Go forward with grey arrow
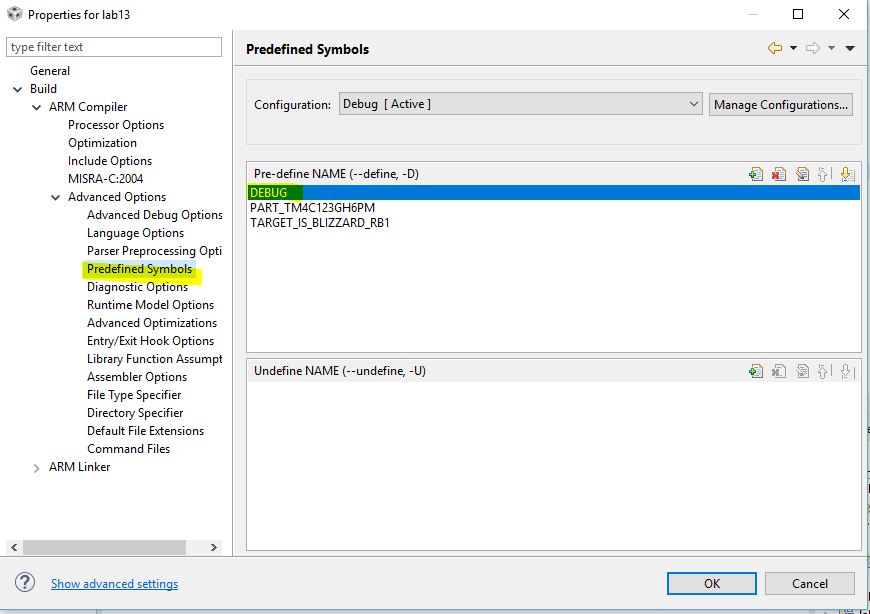This screenshot has height=614, width=870. [x=813, y=48]
